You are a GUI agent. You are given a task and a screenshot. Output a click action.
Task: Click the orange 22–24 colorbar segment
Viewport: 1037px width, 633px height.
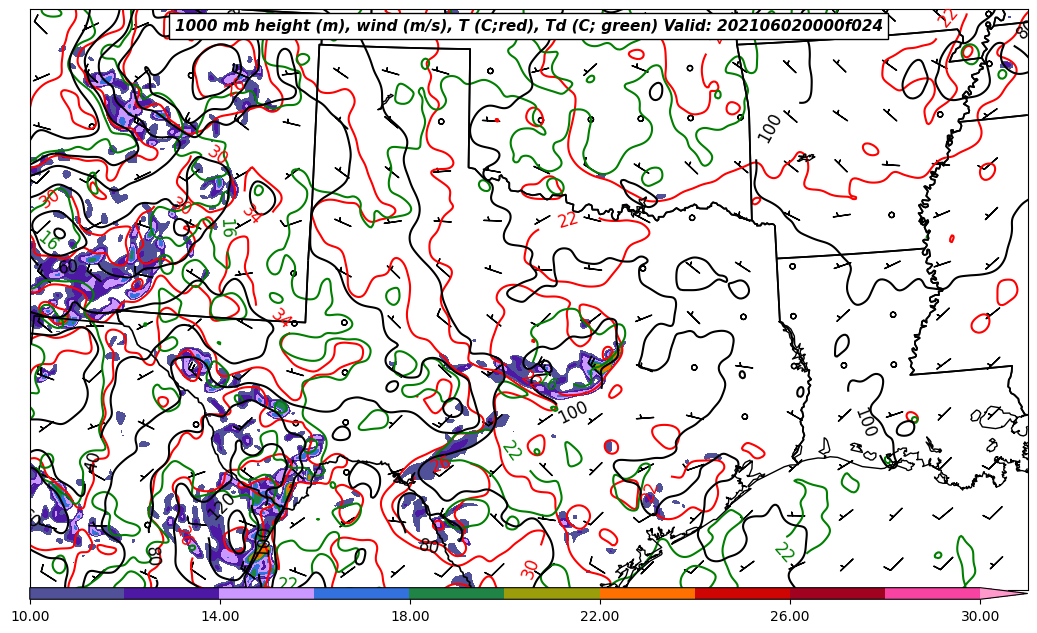[647, 593]
